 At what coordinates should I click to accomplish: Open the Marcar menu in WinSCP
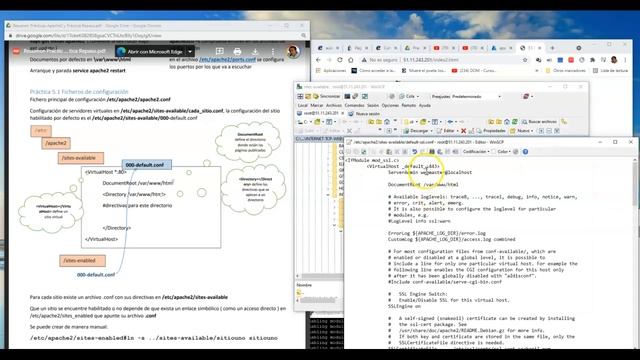[316, 105]
